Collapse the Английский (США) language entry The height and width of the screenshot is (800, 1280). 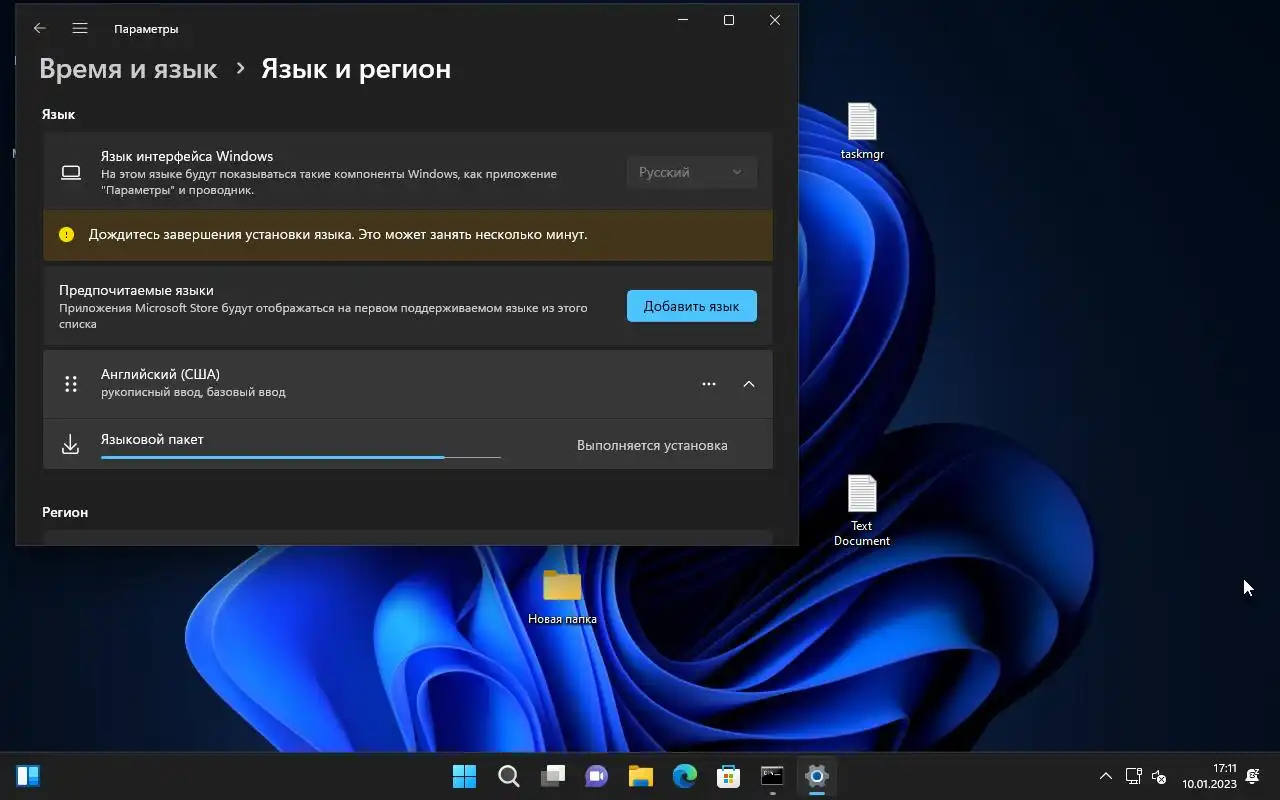pos(749,384)
